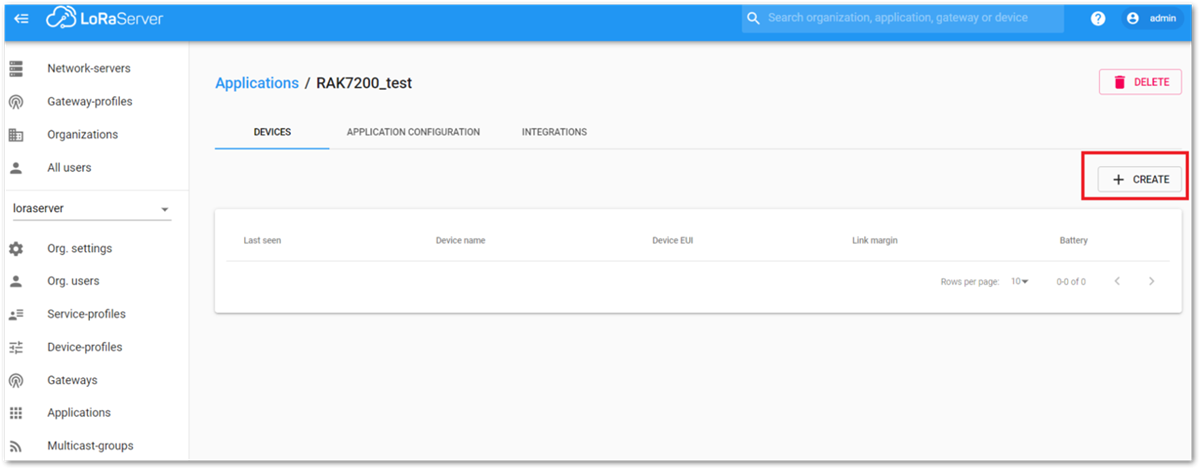Click the Service-profiles icon
The width and height of the screenshot is (1200, 469).
point(16,314)
